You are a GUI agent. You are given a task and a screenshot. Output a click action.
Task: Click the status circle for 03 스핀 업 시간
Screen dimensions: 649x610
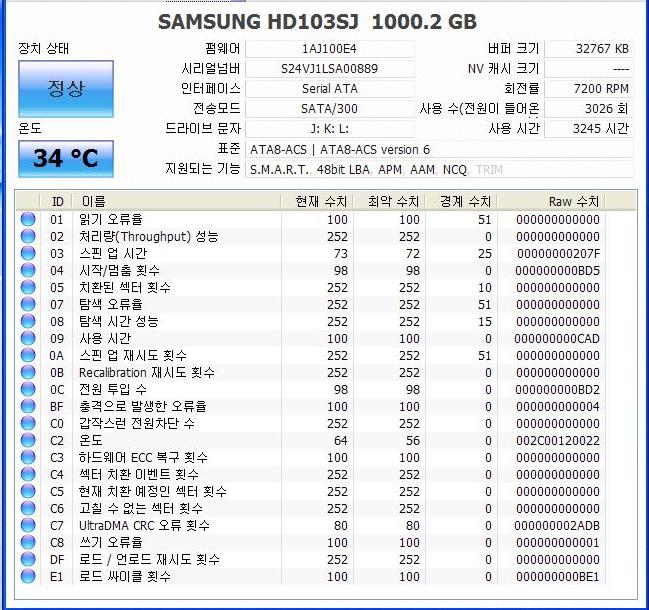28,253
